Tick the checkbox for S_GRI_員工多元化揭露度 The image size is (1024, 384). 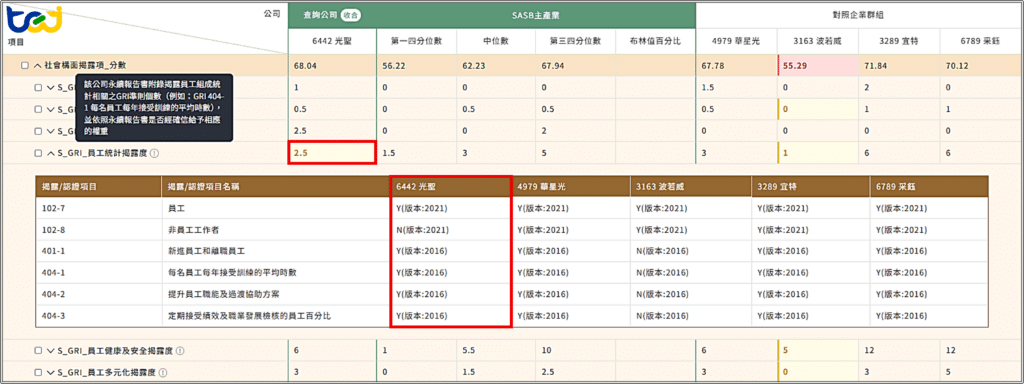coord(38,373)
